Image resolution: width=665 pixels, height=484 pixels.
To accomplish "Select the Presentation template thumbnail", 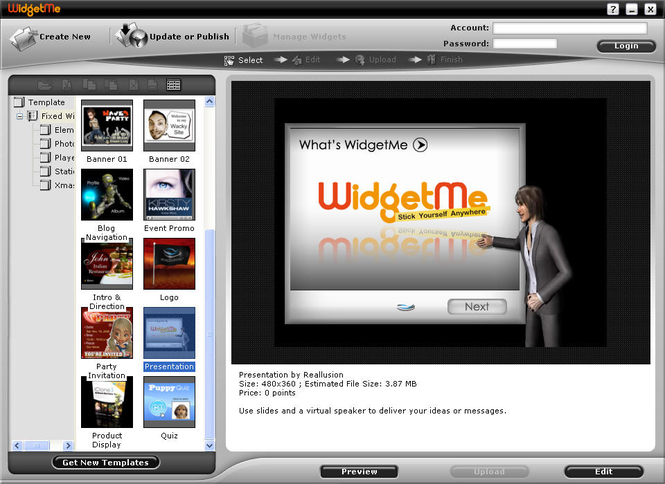I will pos(169,333).
